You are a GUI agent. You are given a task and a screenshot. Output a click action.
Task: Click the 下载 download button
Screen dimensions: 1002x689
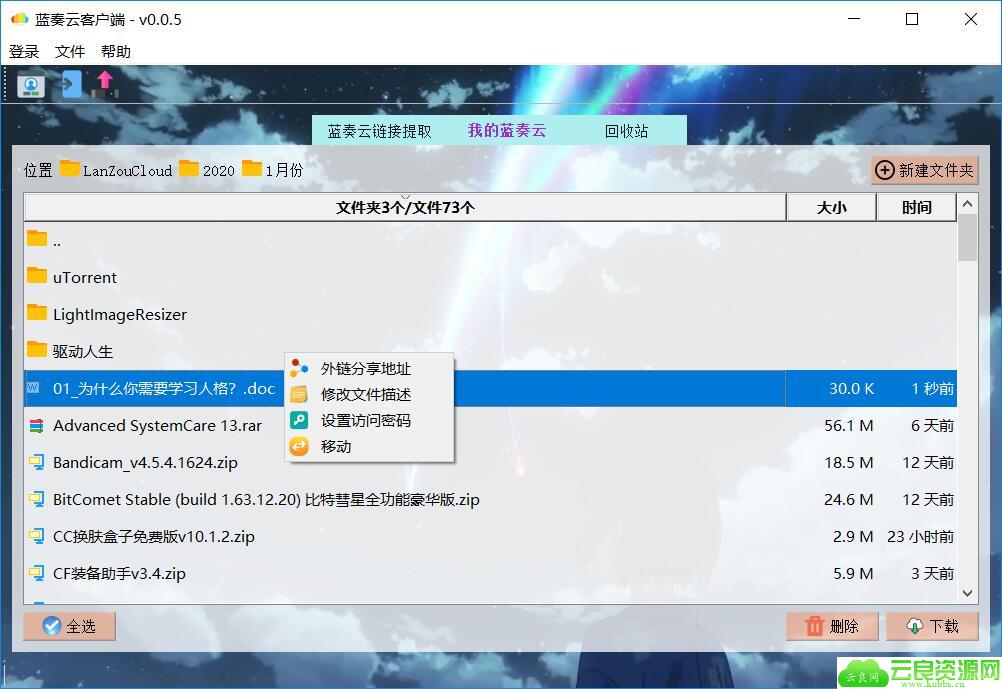tap(932, 626)
